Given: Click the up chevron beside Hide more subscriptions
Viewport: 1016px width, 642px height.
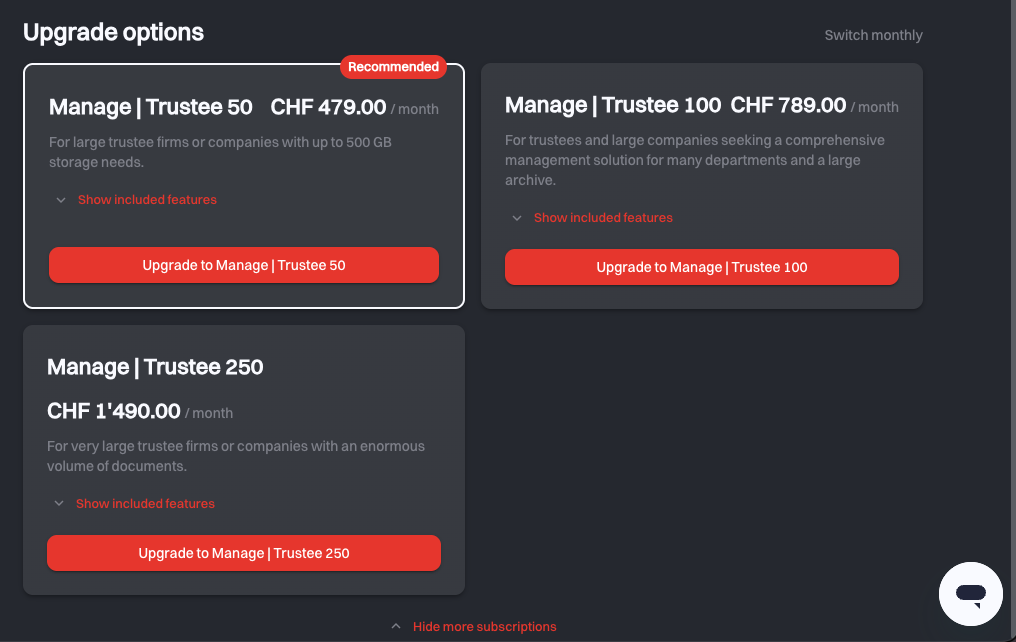Looking at the screenshot, I should point(396,626).
